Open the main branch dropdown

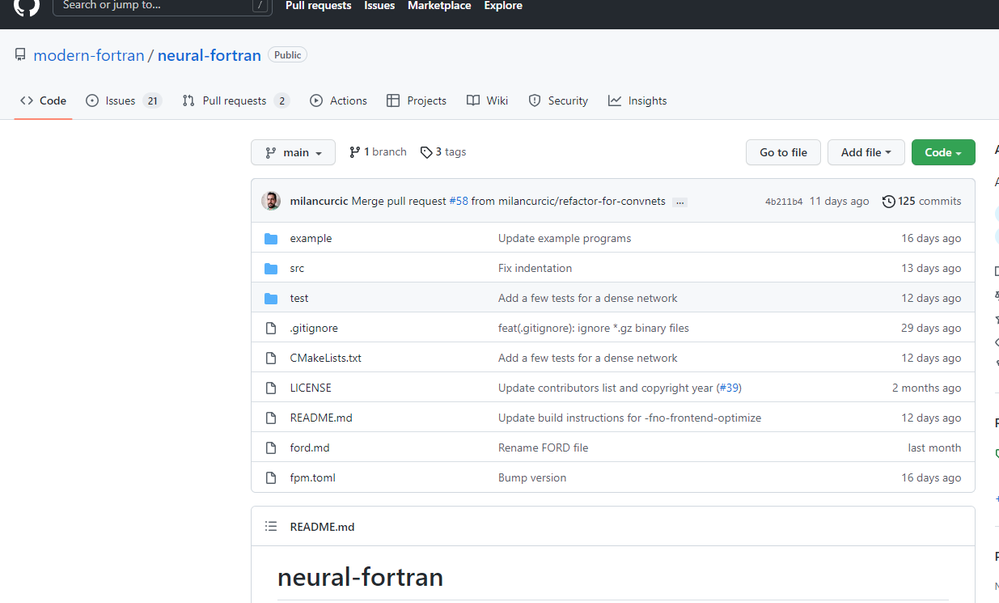[x=293, y=152]
